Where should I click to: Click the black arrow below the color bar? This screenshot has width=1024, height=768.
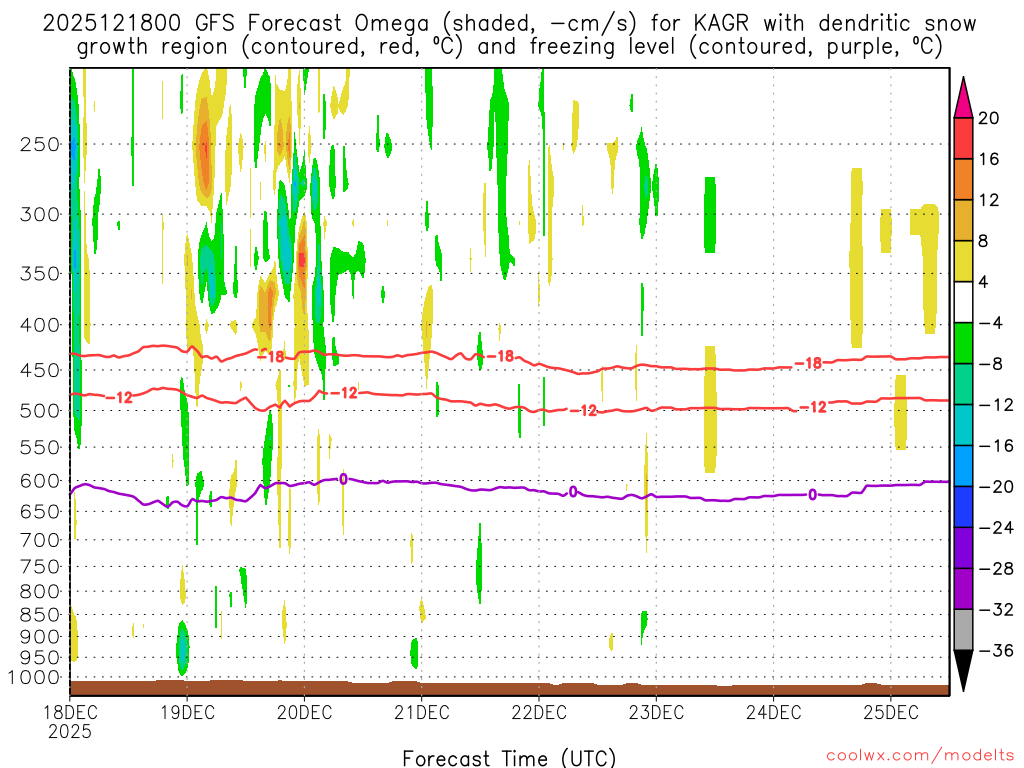click(963, 671)
